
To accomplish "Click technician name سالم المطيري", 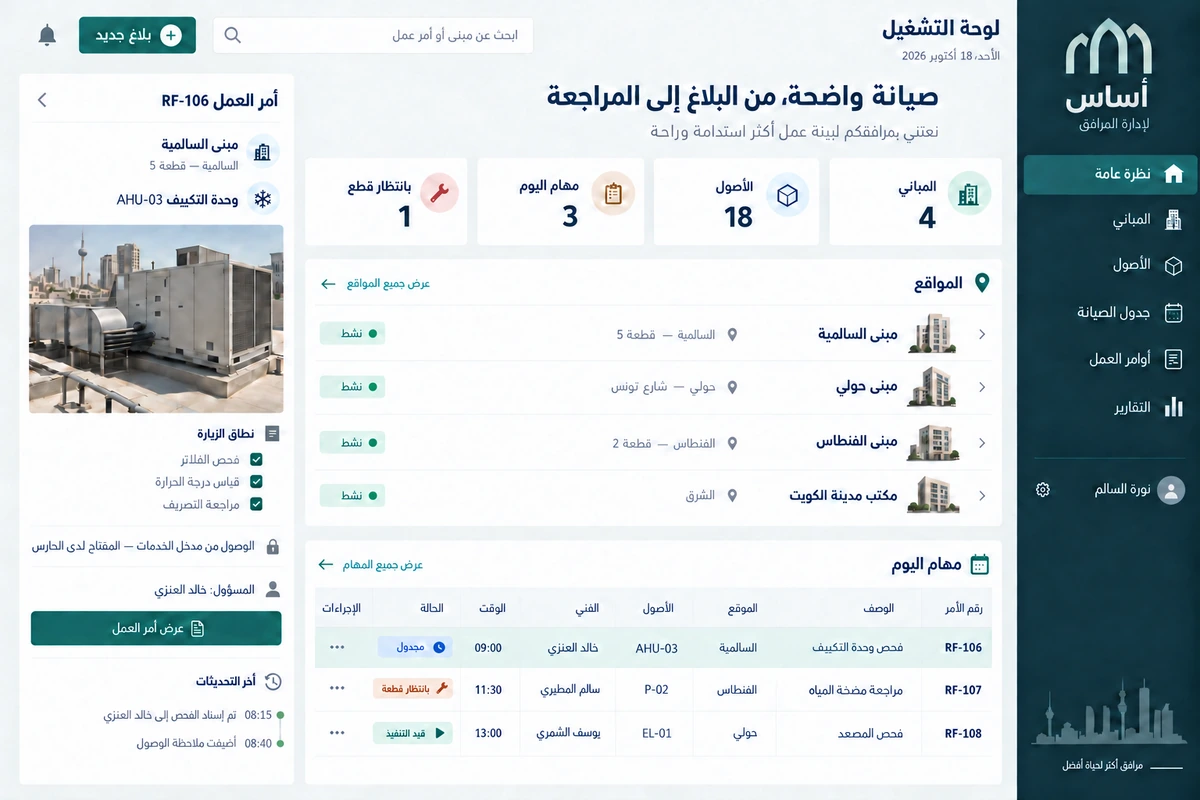I will tap(569, 690).
